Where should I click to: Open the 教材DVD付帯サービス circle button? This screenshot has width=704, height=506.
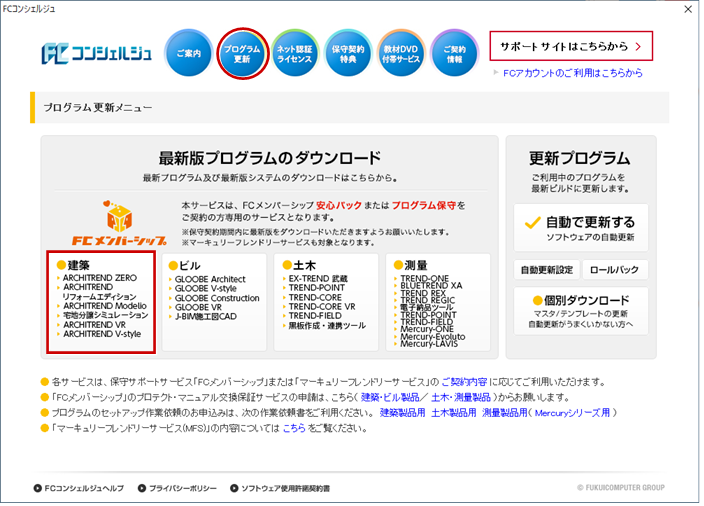pos(401,53)
